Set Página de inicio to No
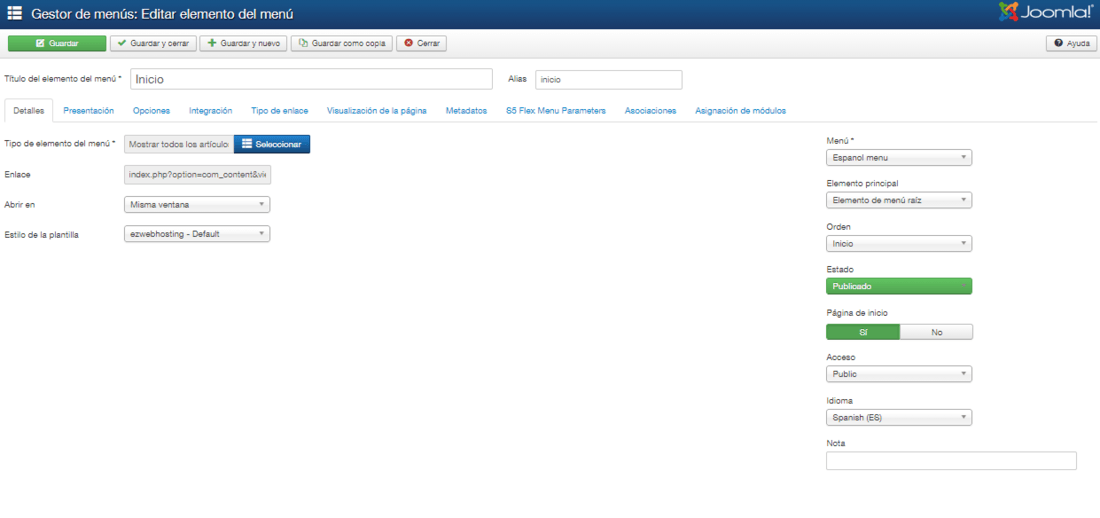This screenshot has width=1100, height=518. click(937, 332)
